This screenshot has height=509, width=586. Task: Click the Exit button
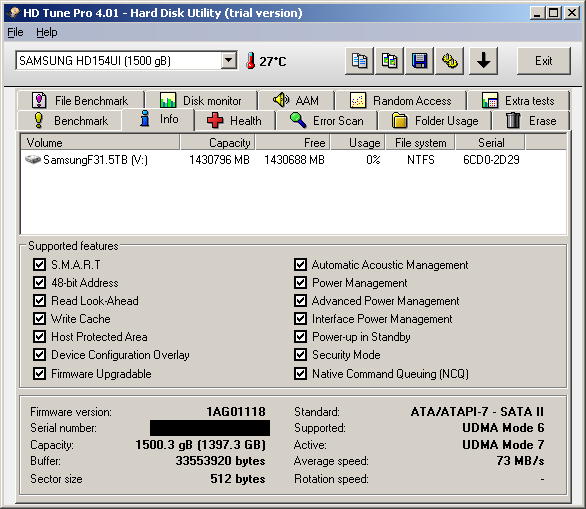[x=544, y=61]
